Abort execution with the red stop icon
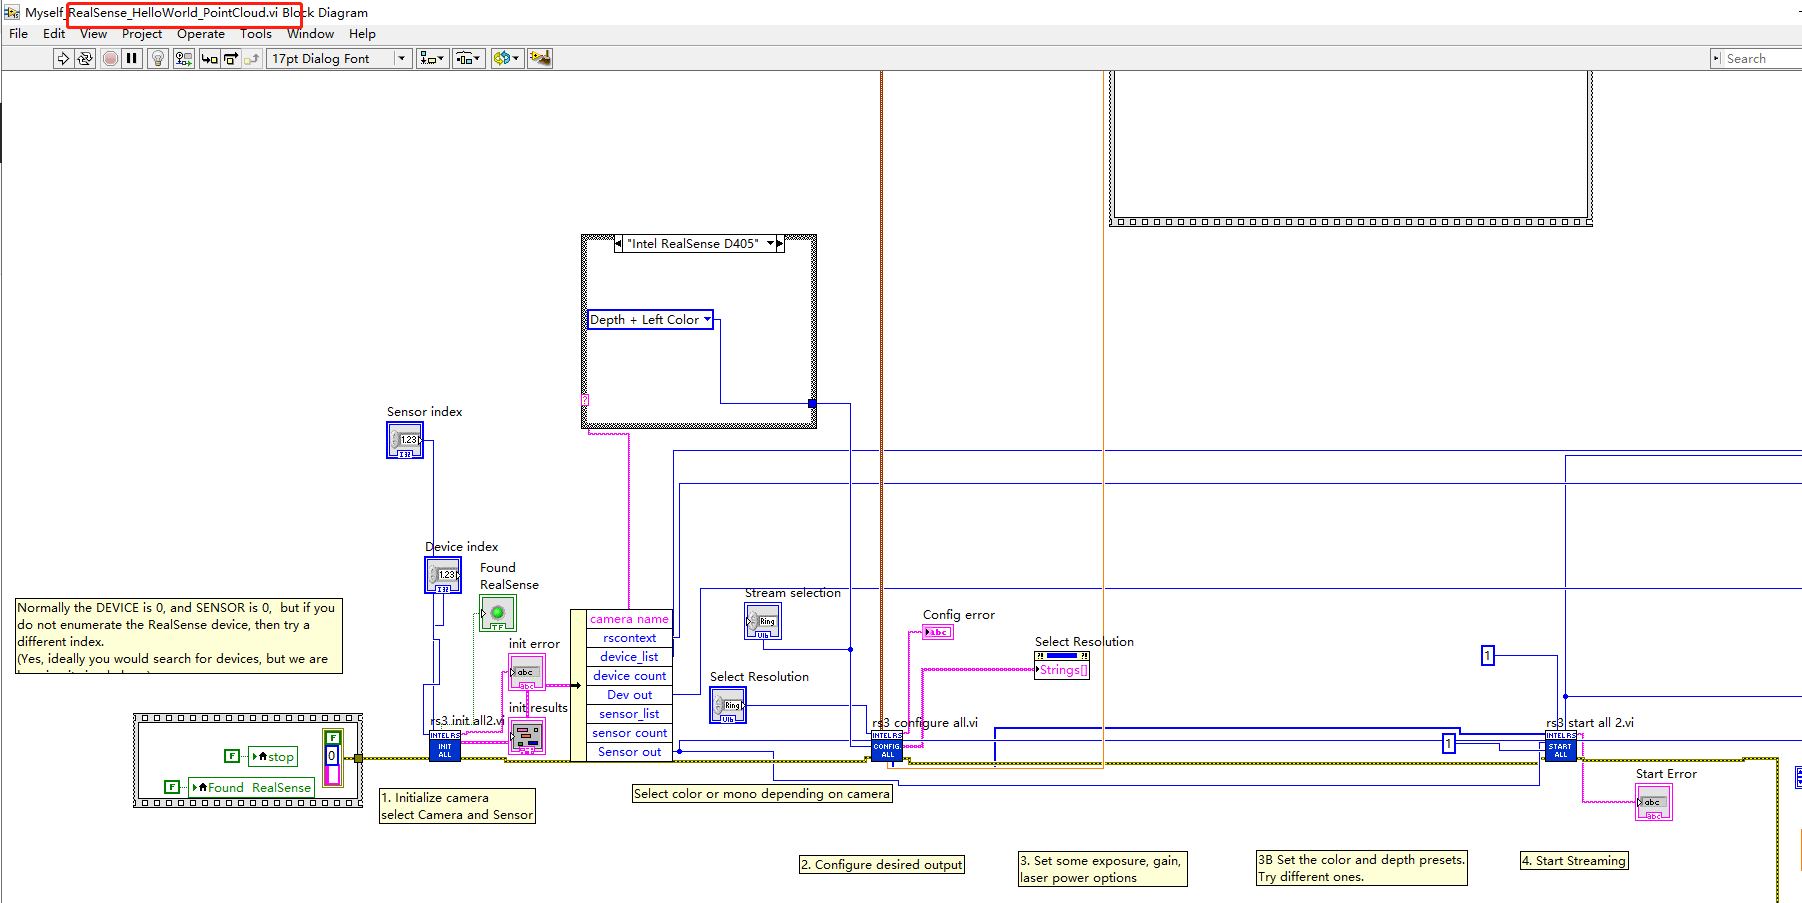1802x903 pixels. [x=110, y=58]
